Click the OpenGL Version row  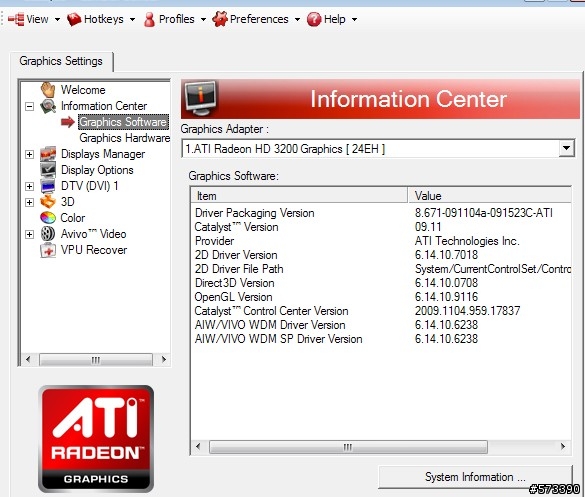point(381,297)
